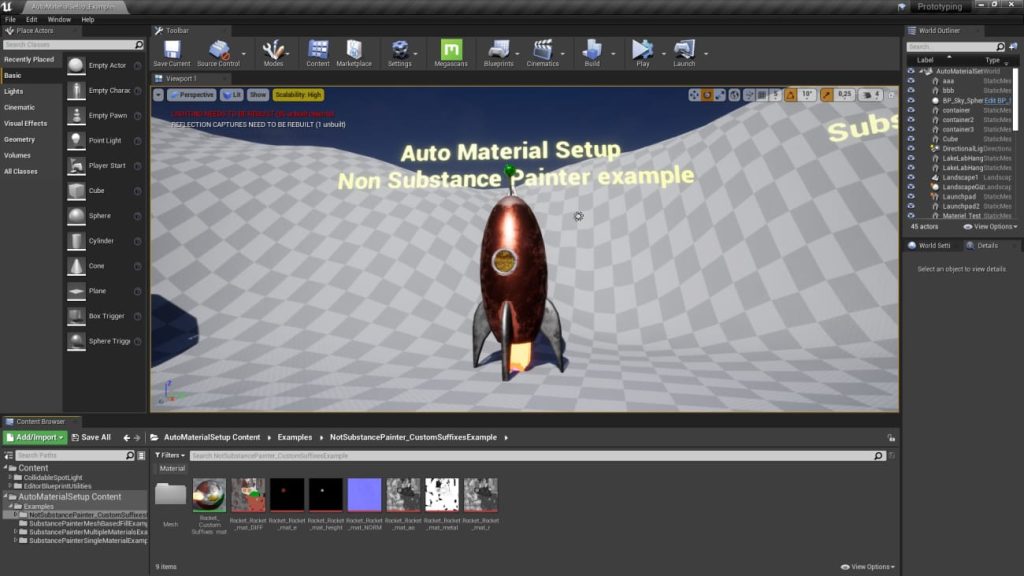Open the Modes toolbar icon
1024x576 pixels.
274,52
